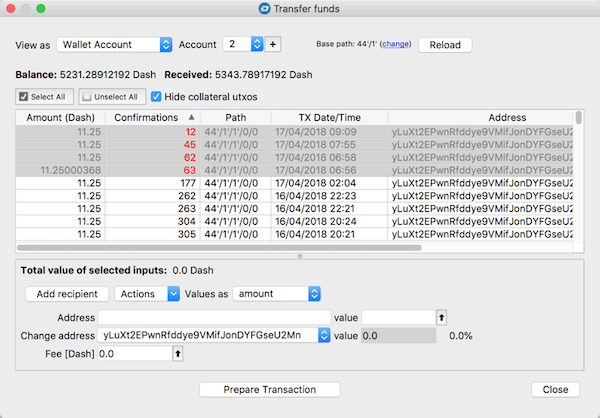Open the Actions dropdown menu

[x=147, y=294]
